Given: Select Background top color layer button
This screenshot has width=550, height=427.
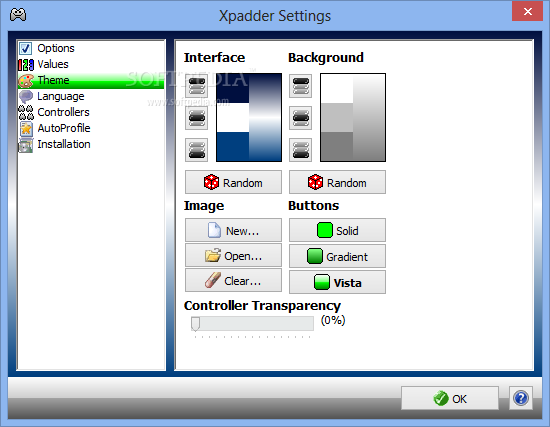Looking at the screenshot, I should click(x=301, y=86).
